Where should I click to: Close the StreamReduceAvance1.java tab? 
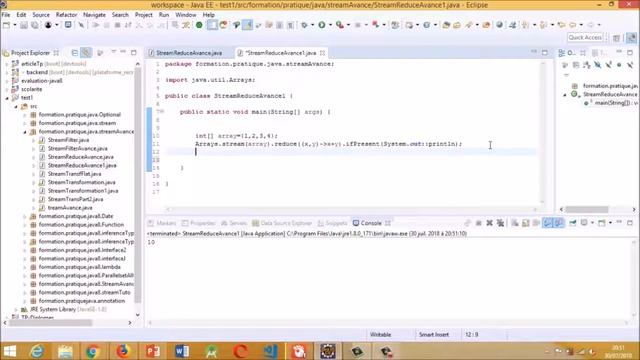[x=322, y=53]
